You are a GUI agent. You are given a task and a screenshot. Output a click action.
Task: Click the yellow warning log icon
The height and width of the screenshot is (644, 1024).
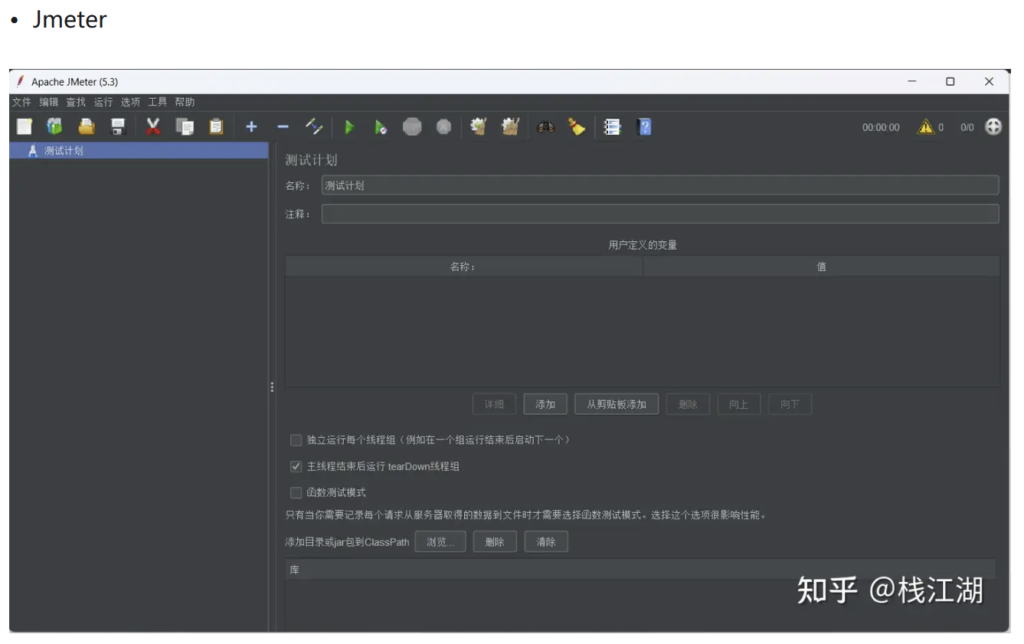926,127
